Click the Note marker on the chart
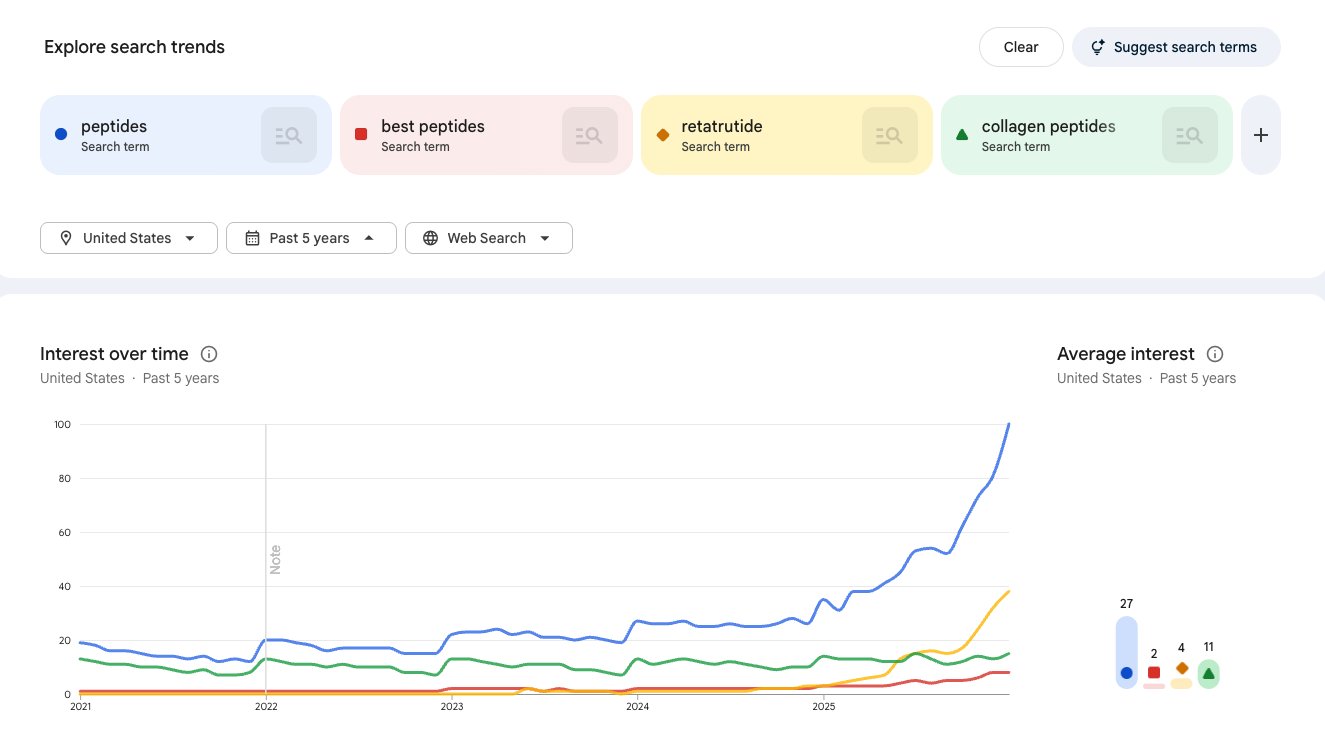 click(275, 559)
